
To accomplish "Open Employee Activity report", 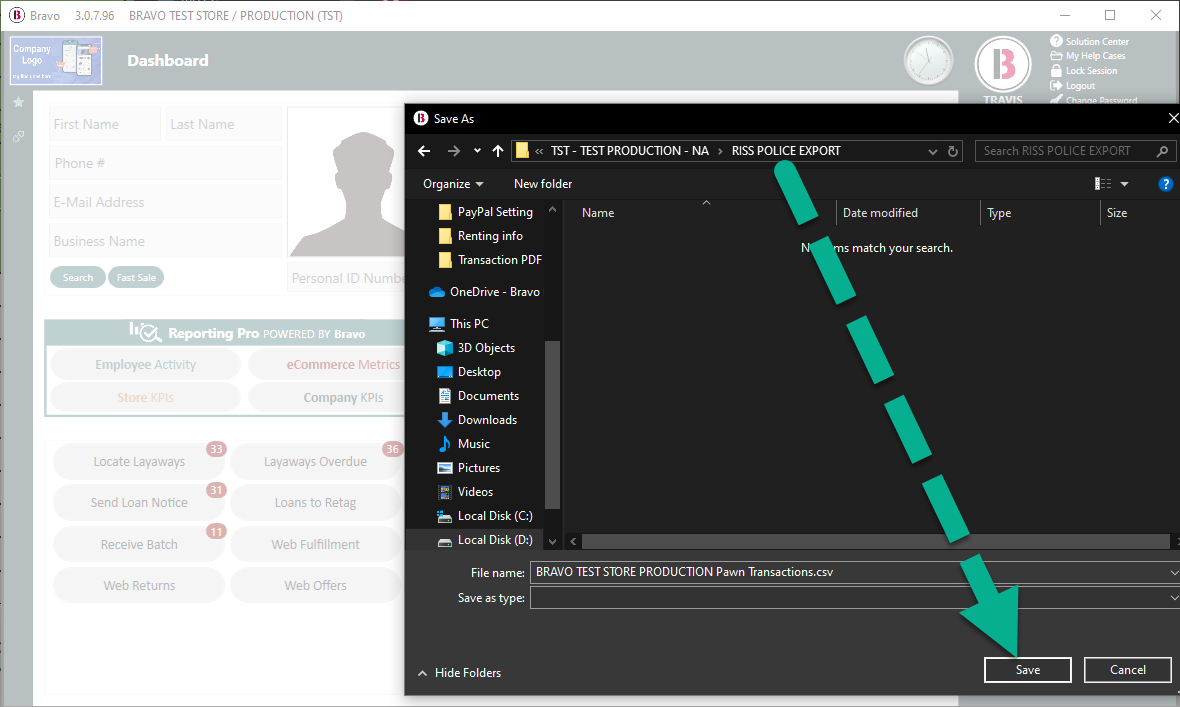I will tap(145, 364).
